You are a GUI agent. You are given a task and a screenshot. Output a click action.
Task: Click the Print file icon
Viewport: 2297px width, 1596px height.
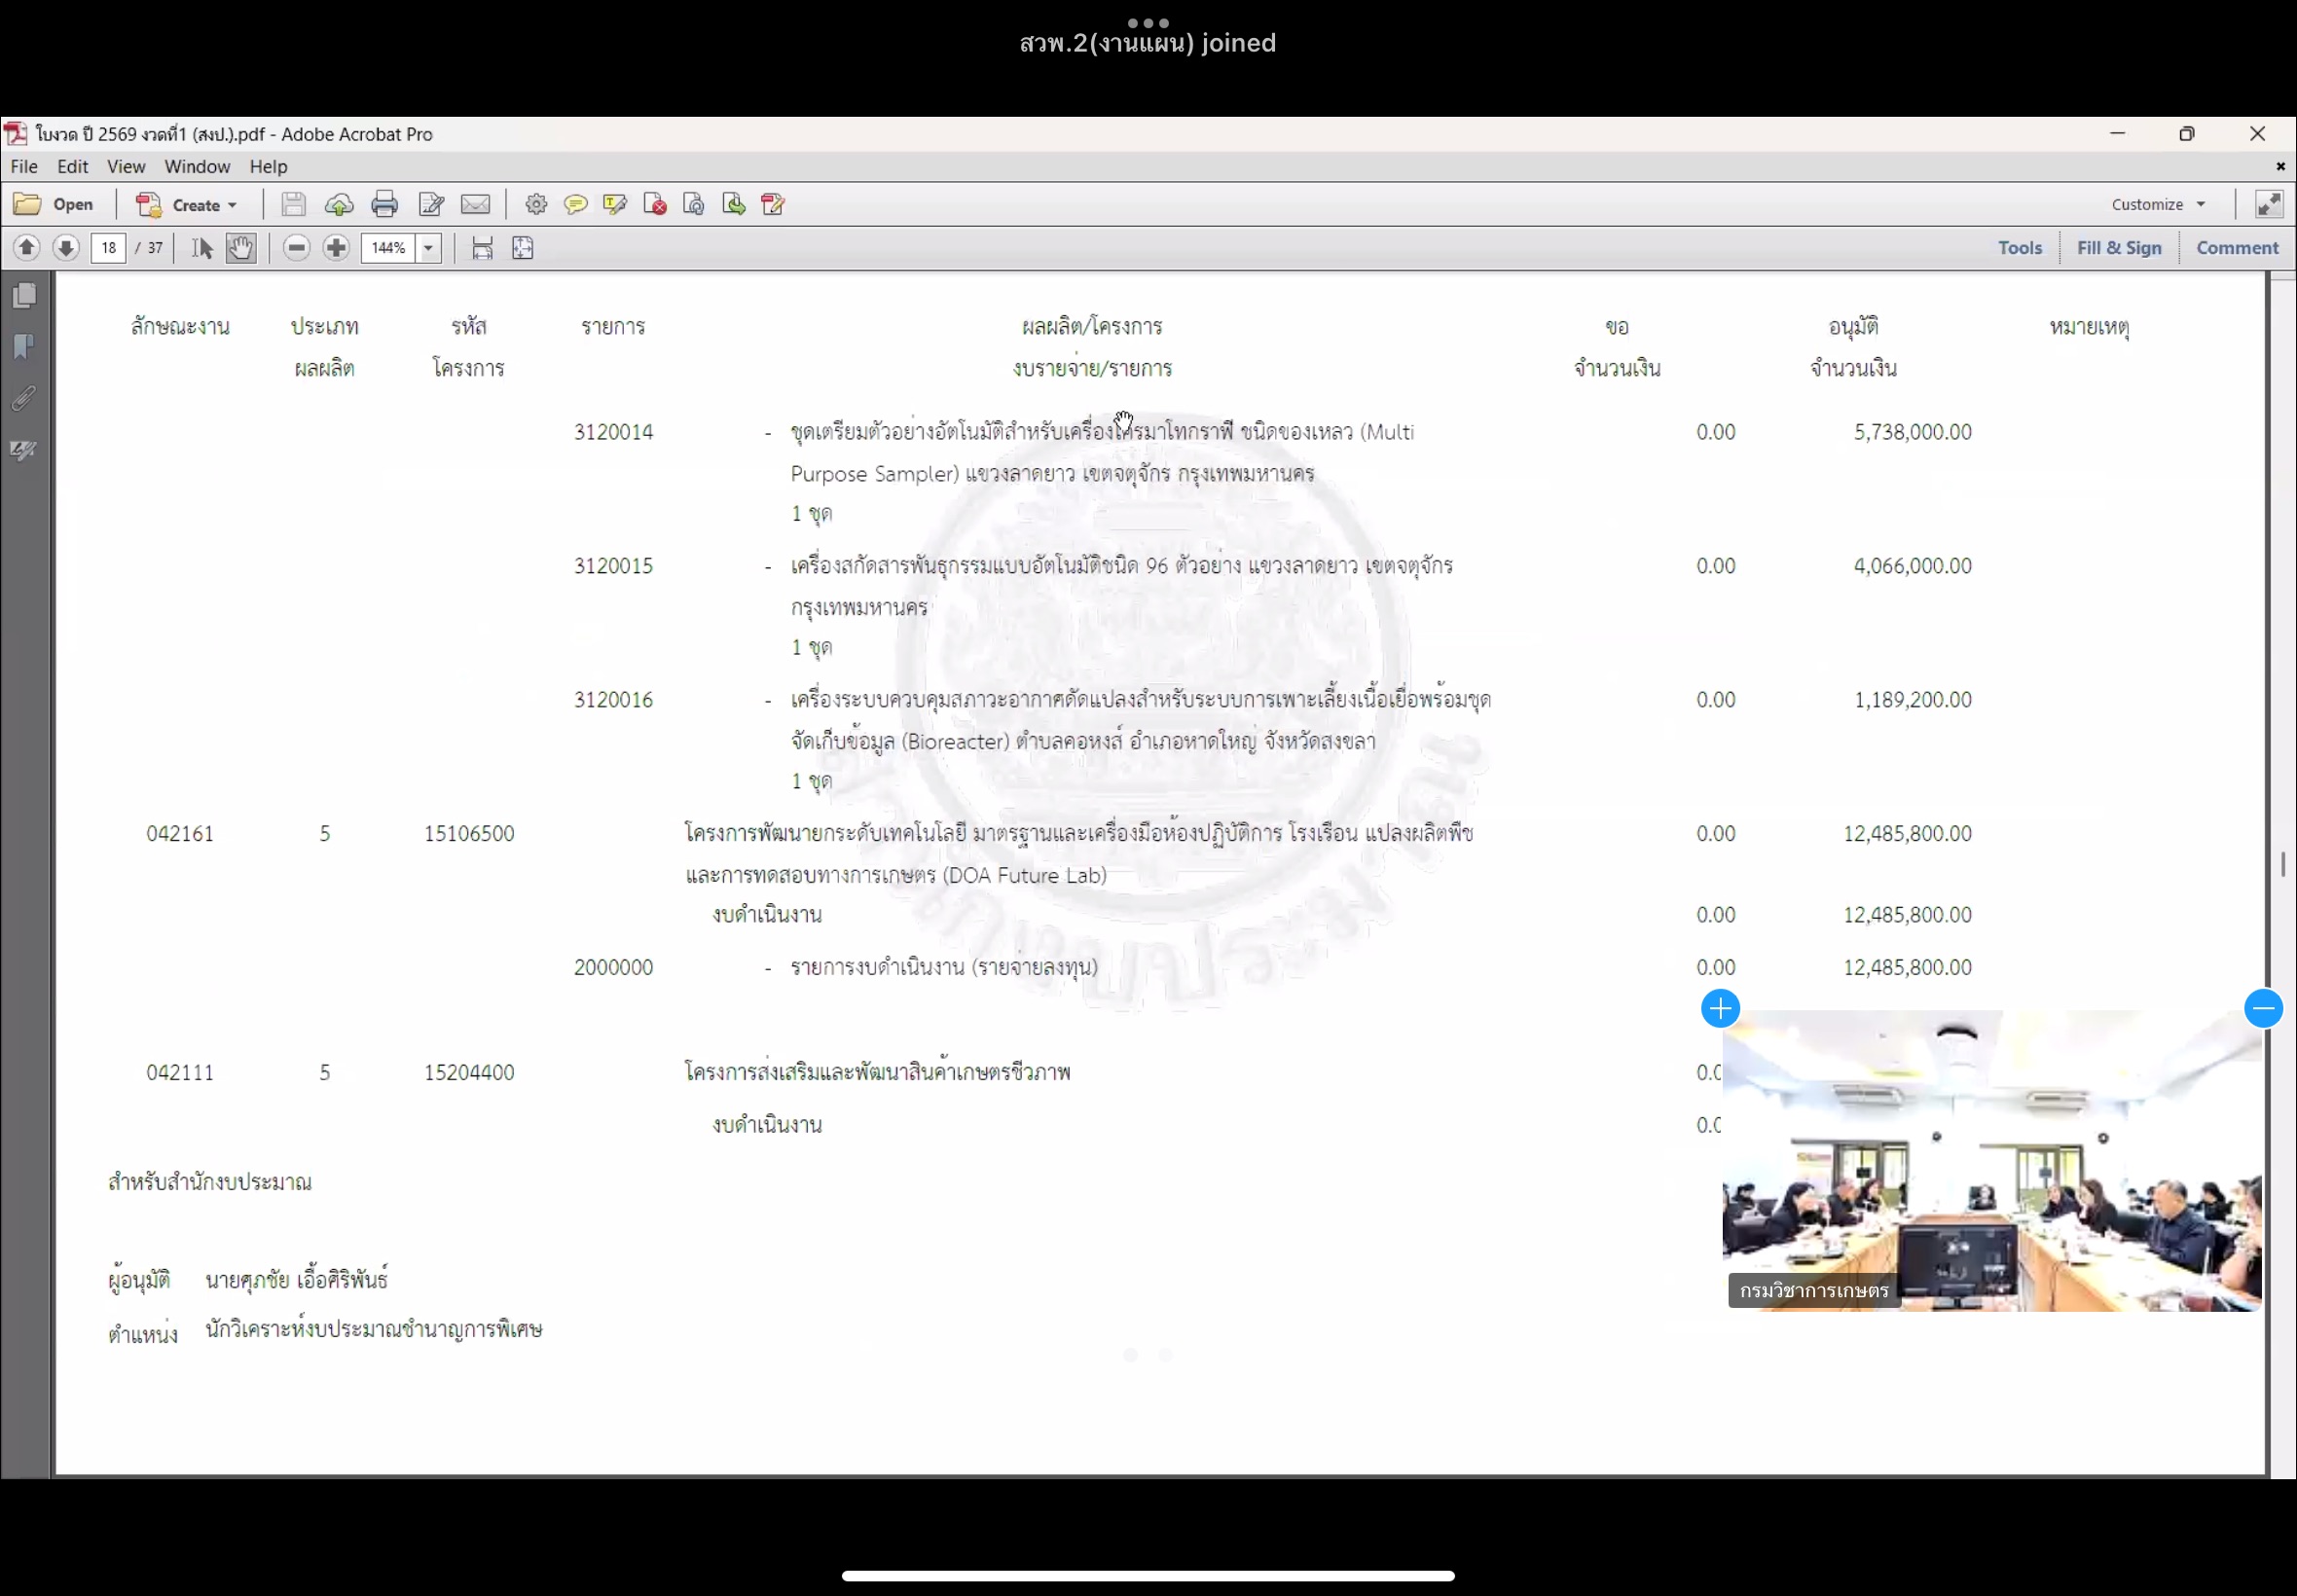click(x=384, y=205)
